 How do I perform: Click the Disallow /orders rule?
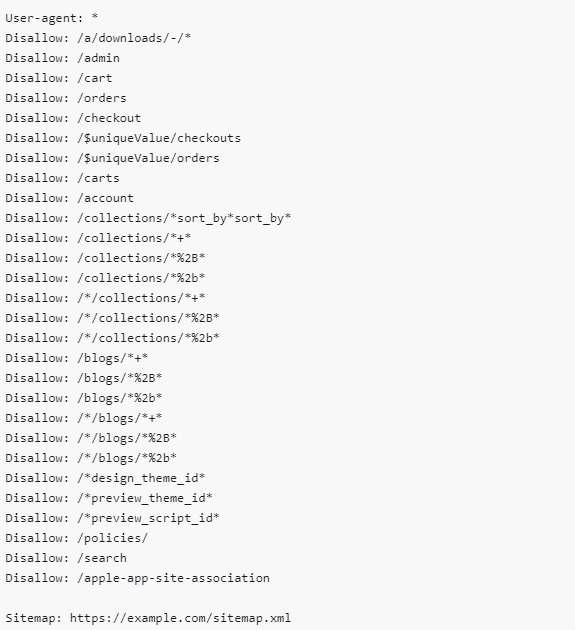66,98
